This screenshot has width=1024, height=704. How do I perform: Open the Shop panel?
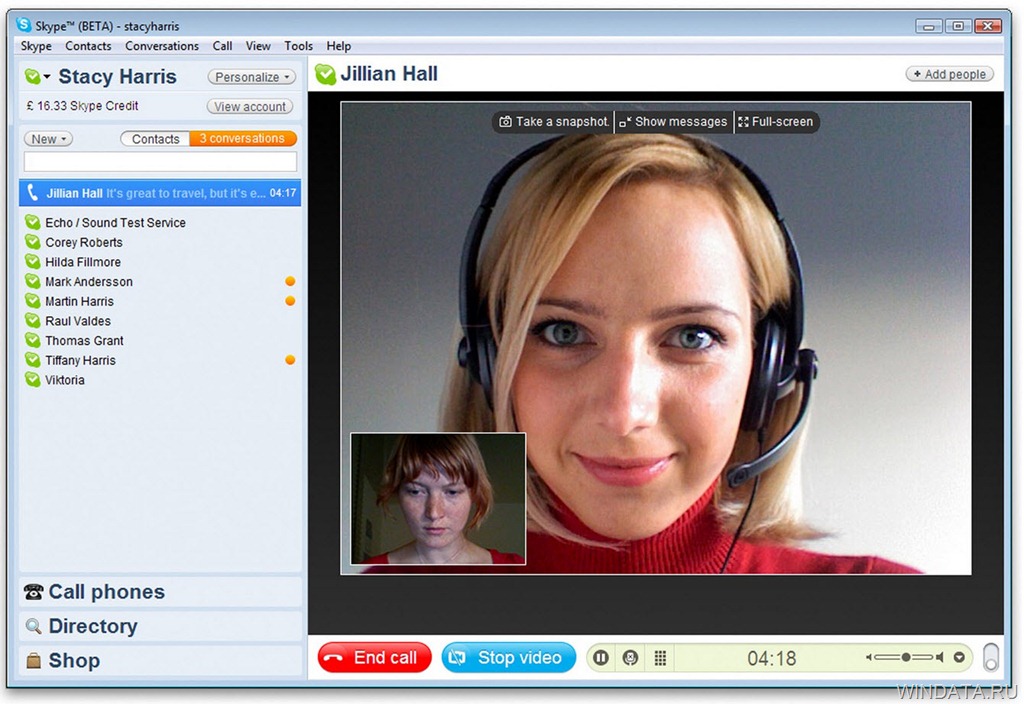coord(160,660)
